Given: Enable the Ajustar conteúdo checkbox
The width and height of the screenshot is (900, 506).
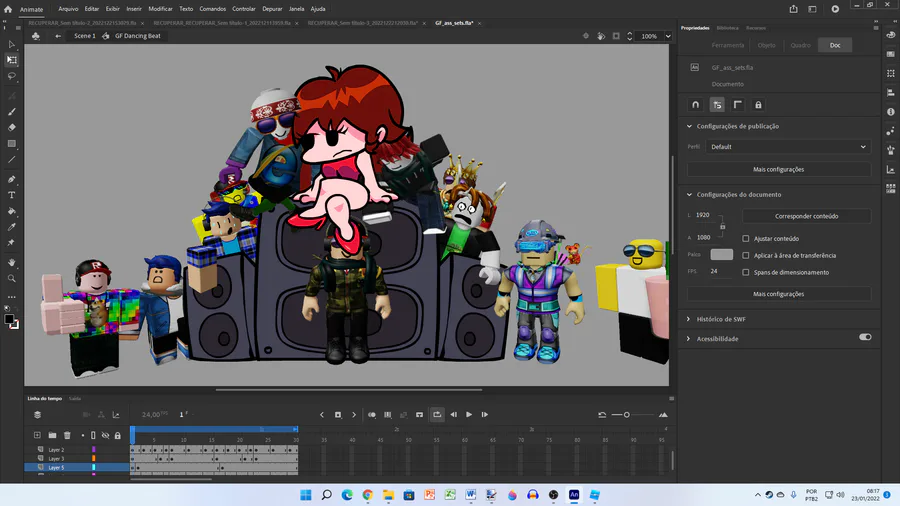Looking at the screenshot, I should click(x=746, y=239).
